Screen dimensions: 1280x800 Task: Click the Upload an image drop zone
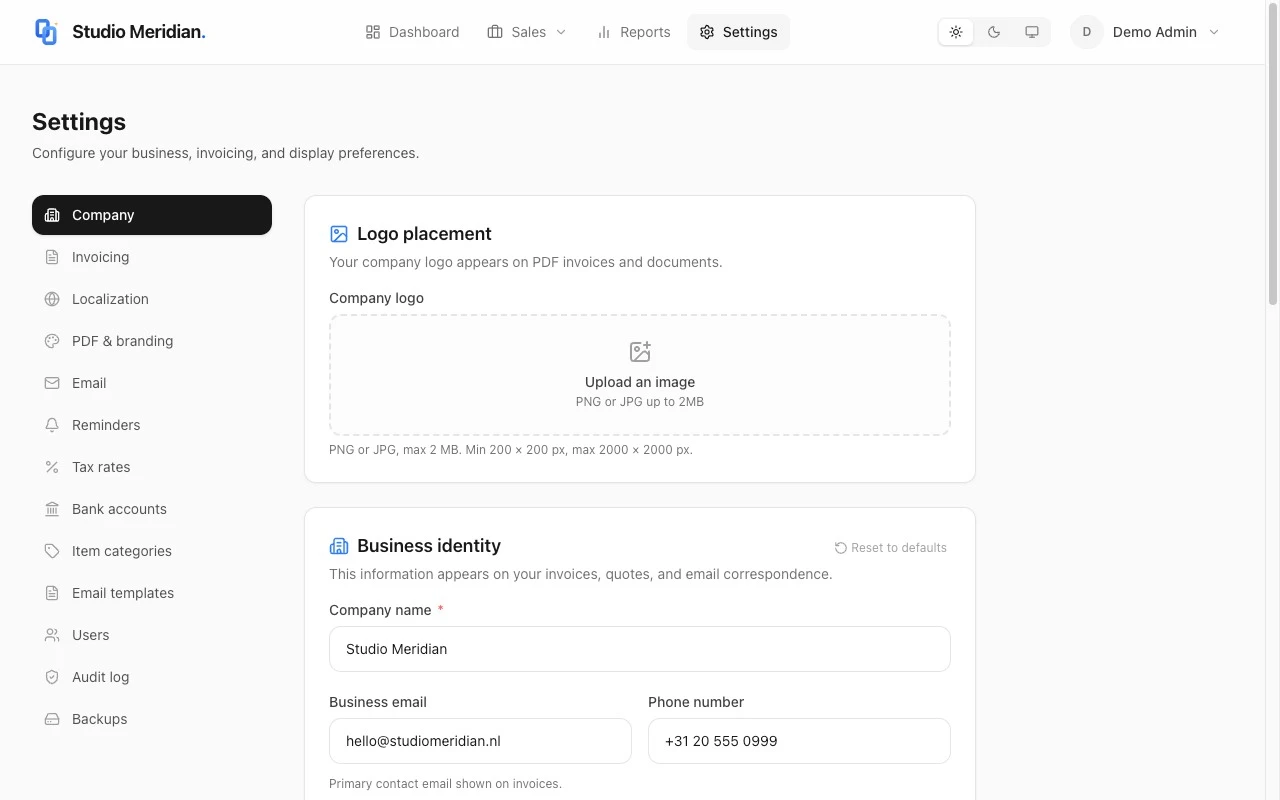[640, 375]
